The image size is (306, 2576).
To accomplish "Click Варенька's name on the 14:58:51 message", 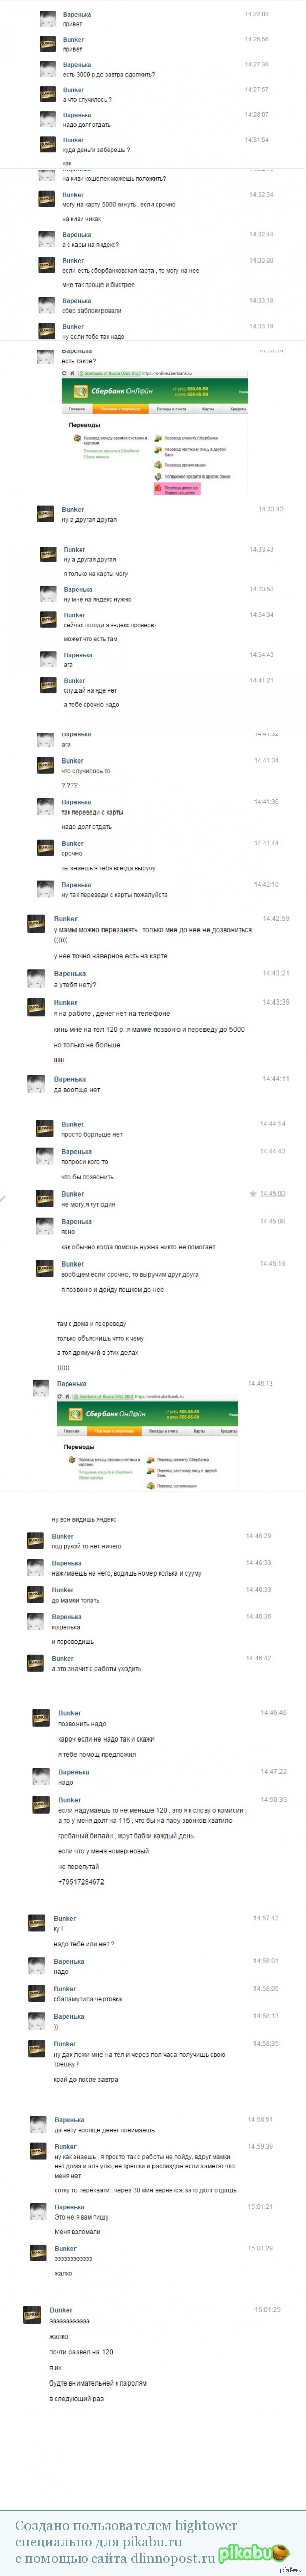I will pos(69,2120).
